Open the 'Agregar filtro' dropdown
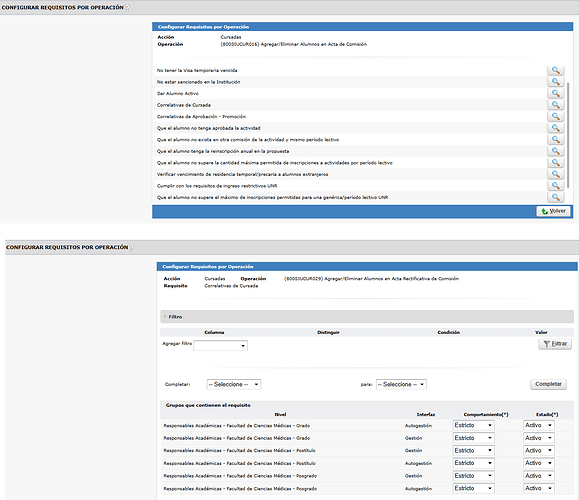This screenshot has height=500, width=579. point(220,346)
